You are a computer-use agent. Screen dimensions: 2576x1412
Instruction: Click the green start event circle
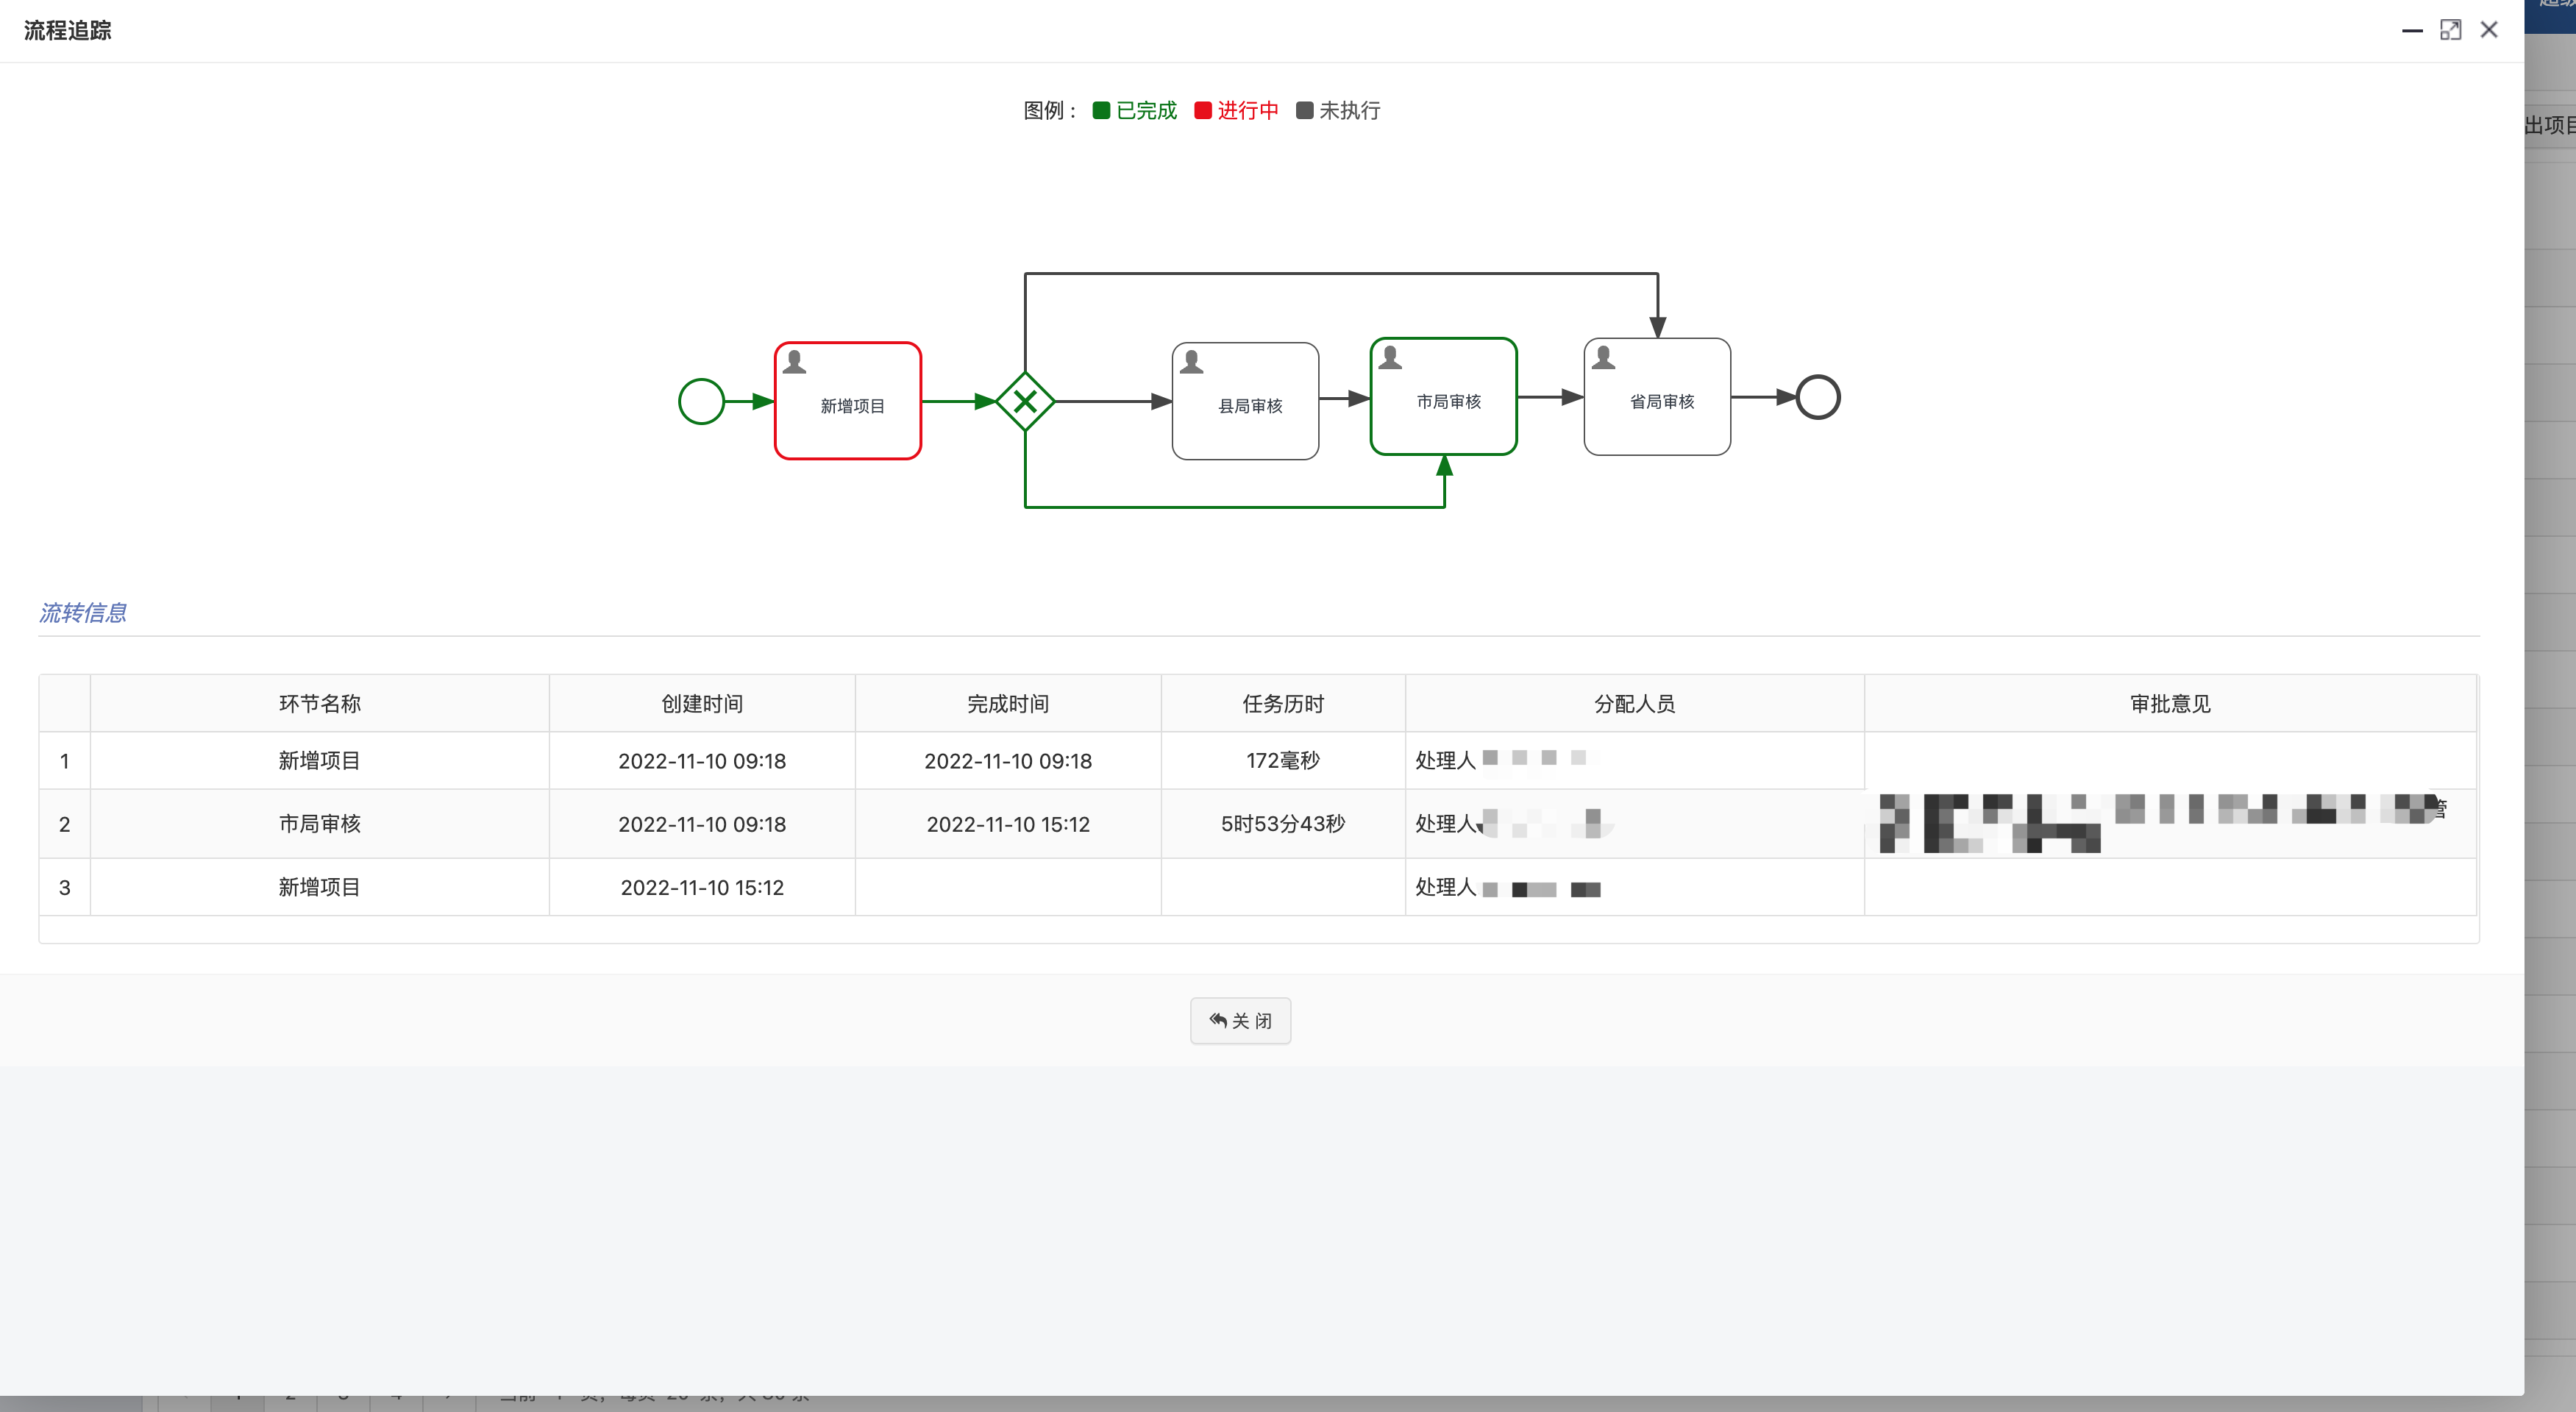[701, 401]
